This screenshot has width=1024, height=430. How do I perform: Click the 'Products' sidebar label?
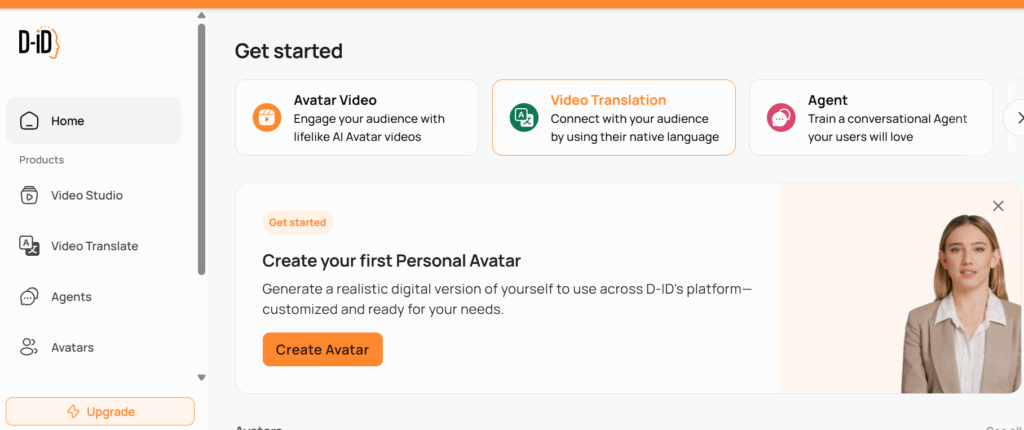tap(41, 159)
